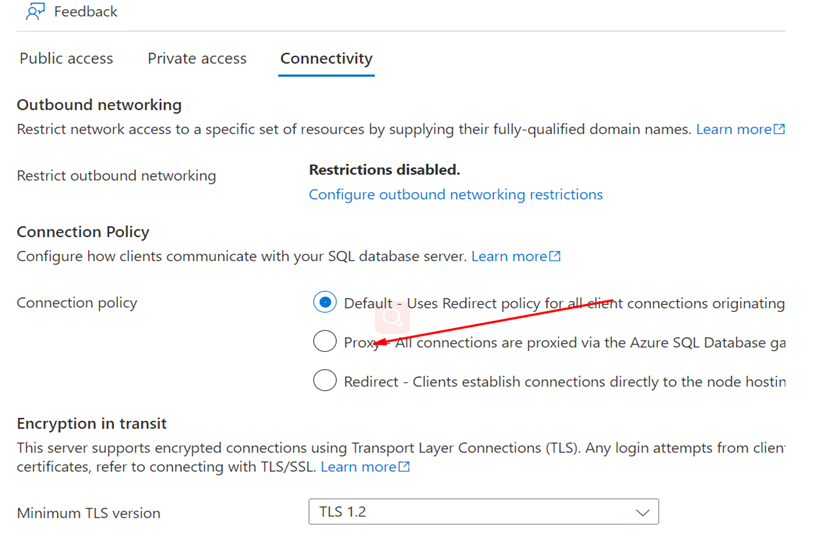833x557 pixels.
Task: Choose the Proxy connection policy option
Action: pyautogui.click(x=325, y=341)
